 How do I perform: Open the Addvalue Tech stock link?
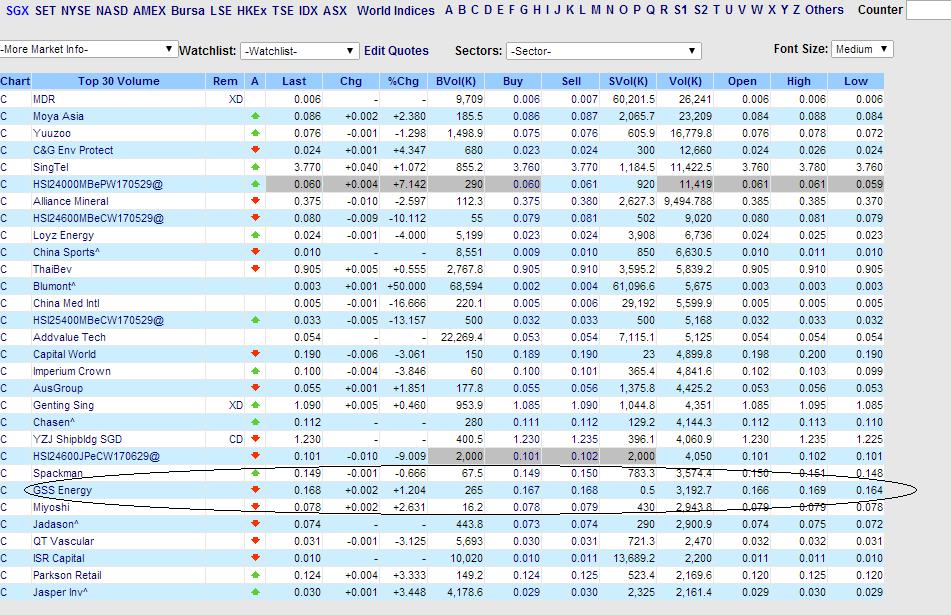click(x=69, y=337)
